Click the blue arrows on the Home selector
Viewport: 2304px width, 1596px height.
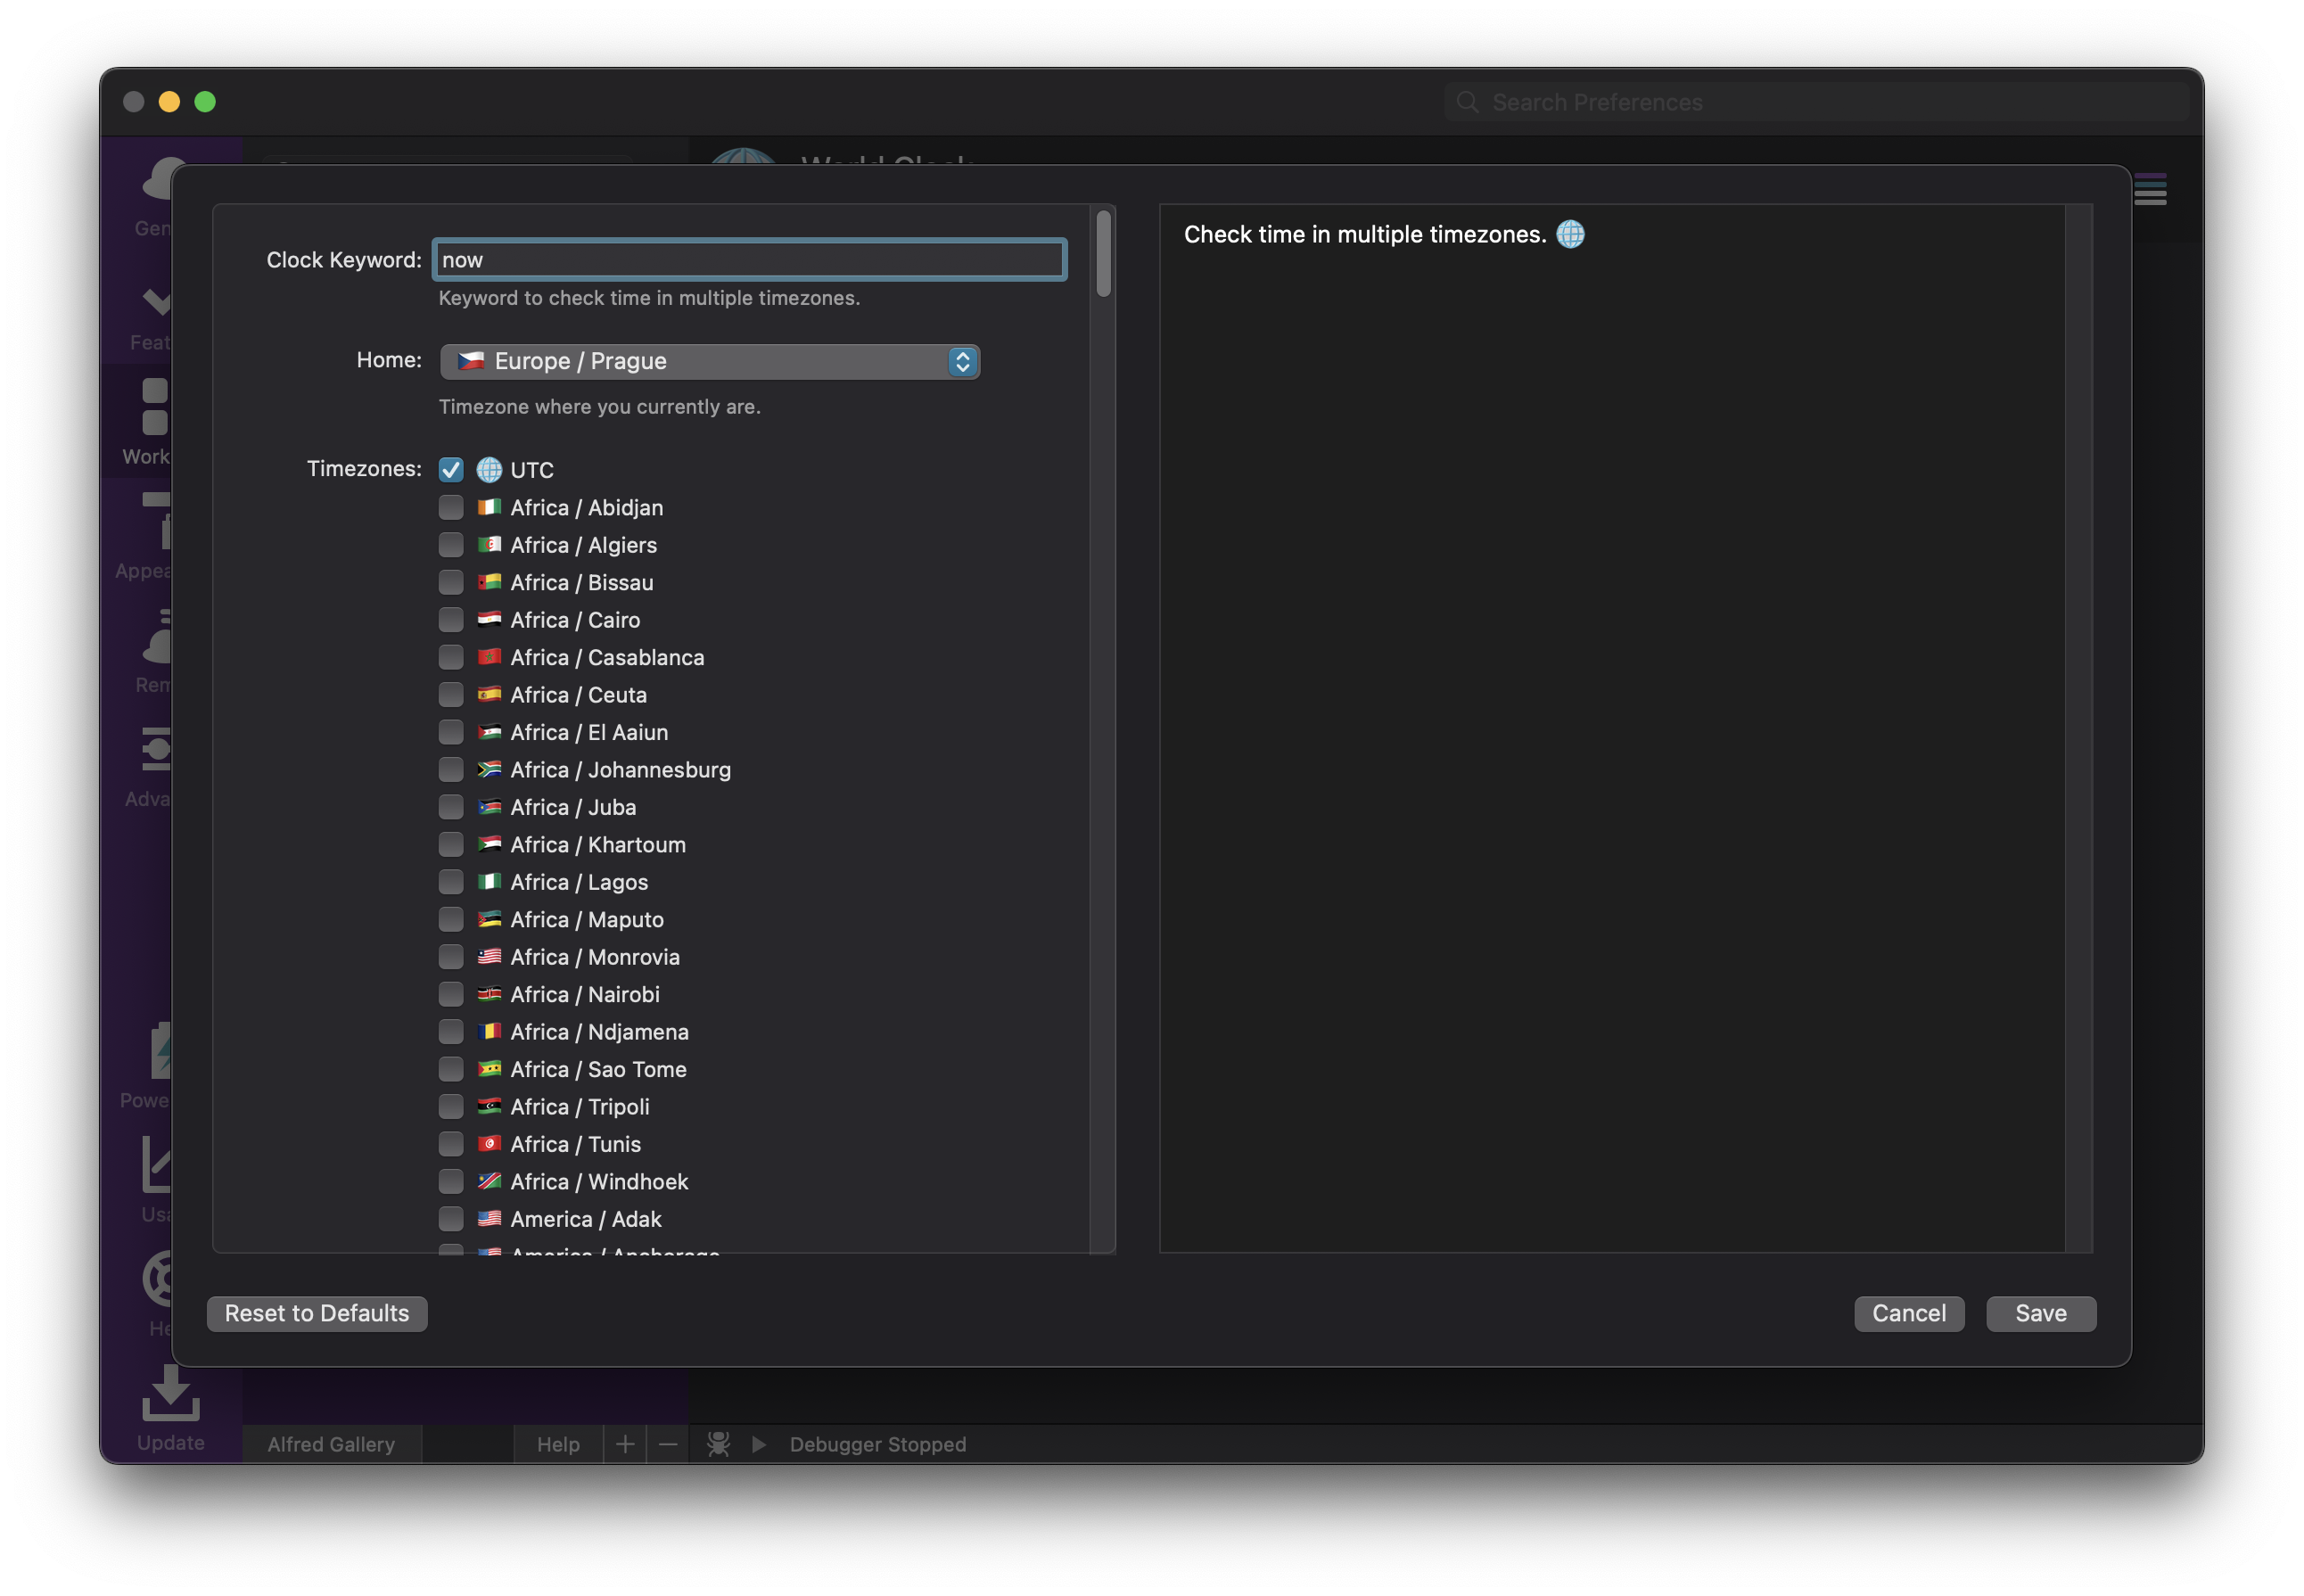click(x=962, y=361)
